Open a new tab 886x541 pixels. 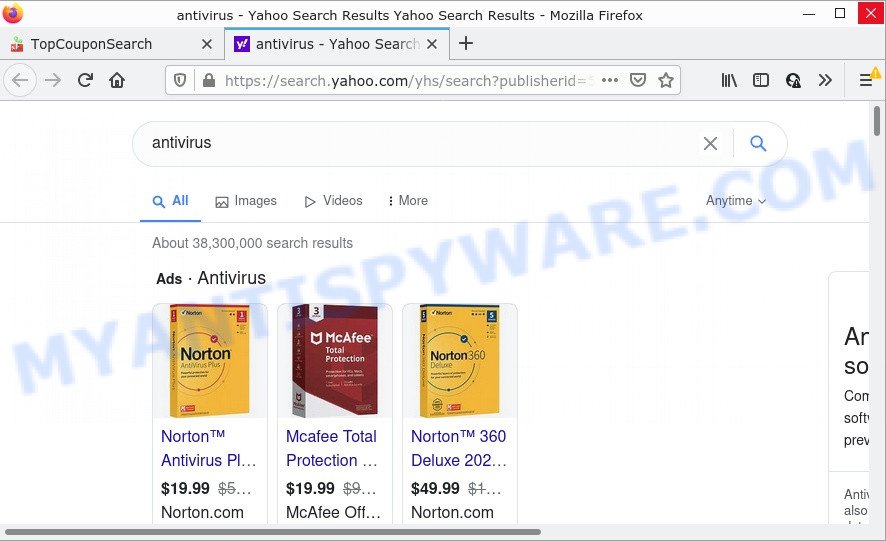coord(466,43)
